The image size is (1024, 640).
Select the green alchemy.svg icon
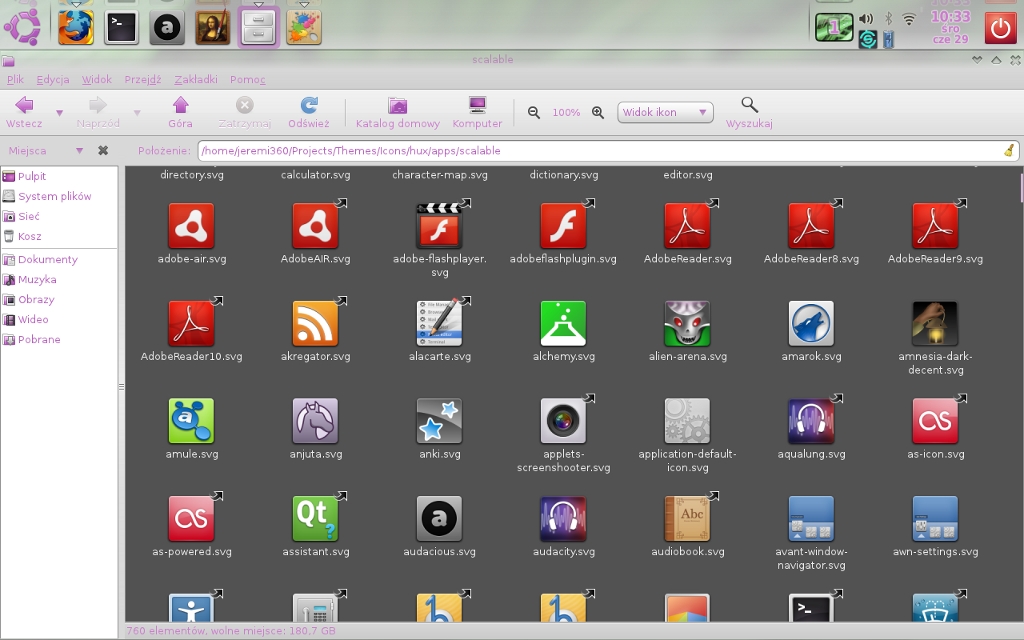(x=564, y=323)
